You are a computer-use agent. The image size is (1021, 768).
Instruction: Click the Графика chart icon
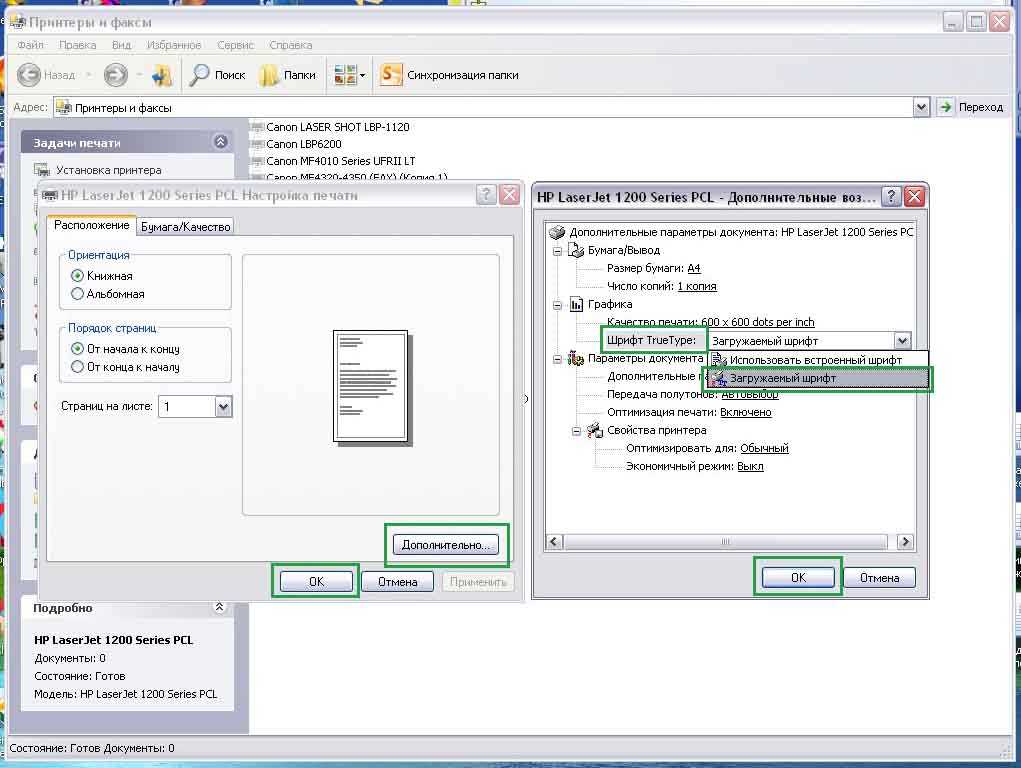pyautogui.click(x=576, y=304)
